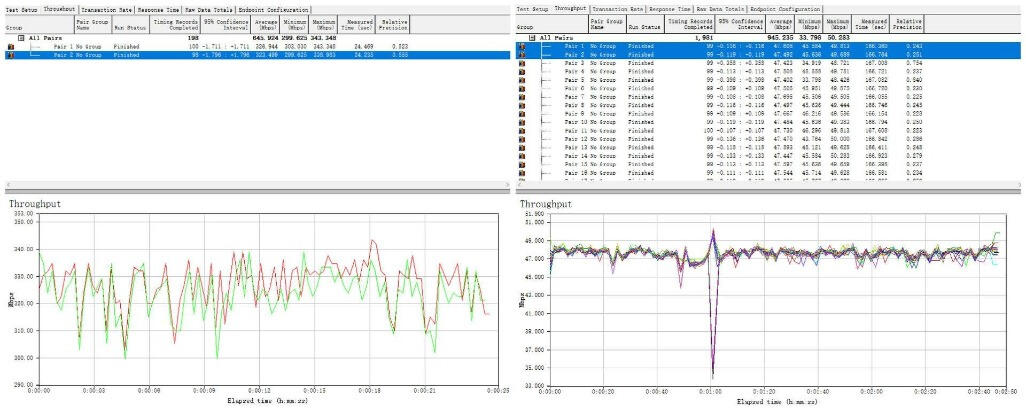The image size is (1026, 410).
Task: Click Pair 14 endpoint icon in right window
Action: pos(522,156)
